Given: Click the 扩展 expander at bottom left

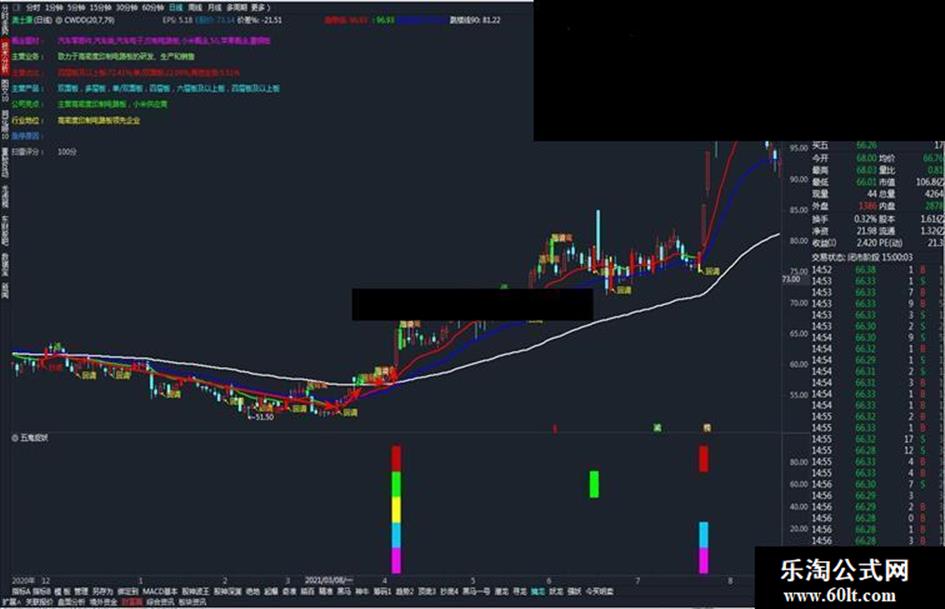Looking at the screenshot, I should point(11,602).
